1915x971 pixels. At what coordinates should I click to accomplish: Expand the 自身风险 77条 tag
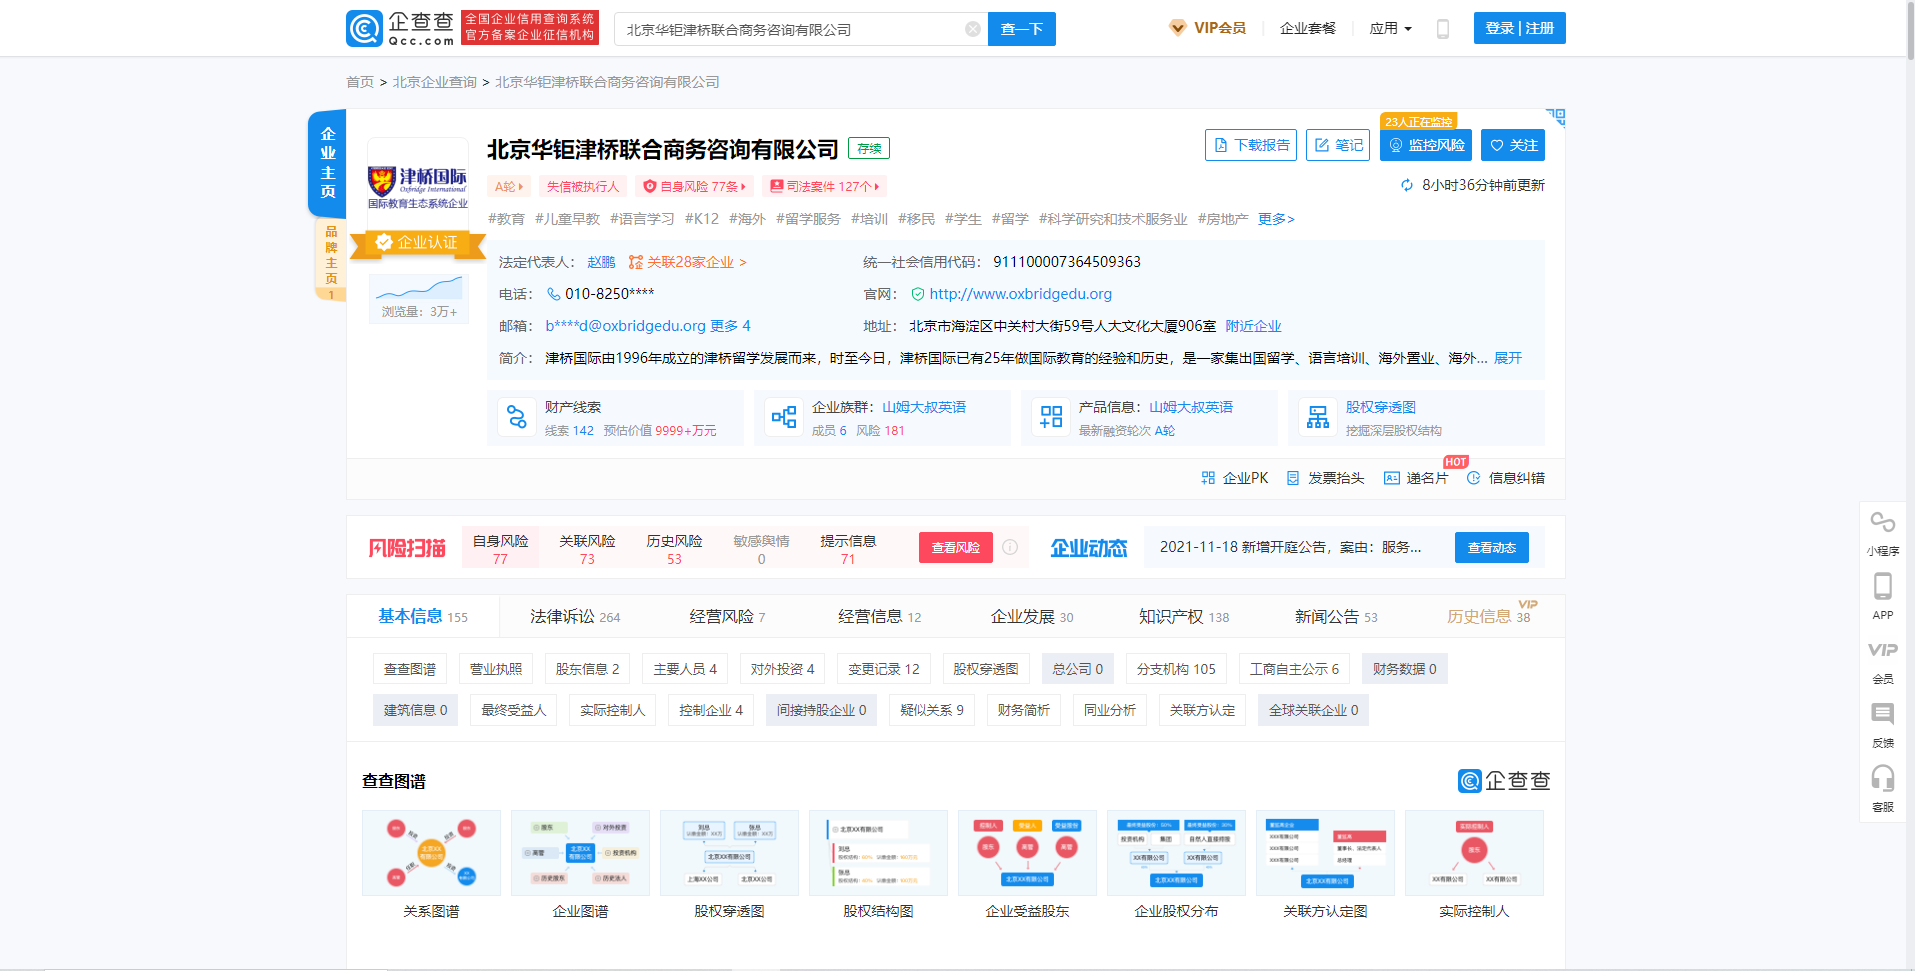tap(695, 186)
